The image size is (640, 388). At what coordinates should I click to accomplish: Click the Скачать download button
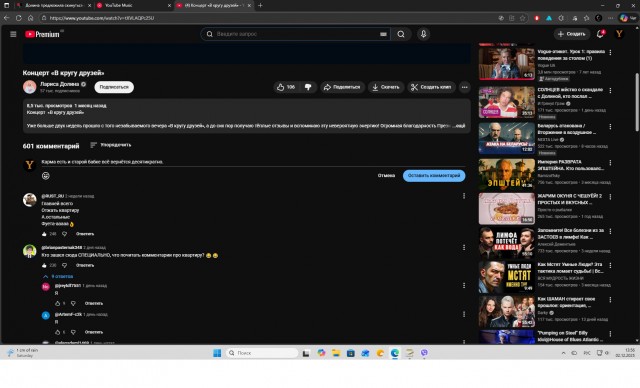(x=386, y=87)
